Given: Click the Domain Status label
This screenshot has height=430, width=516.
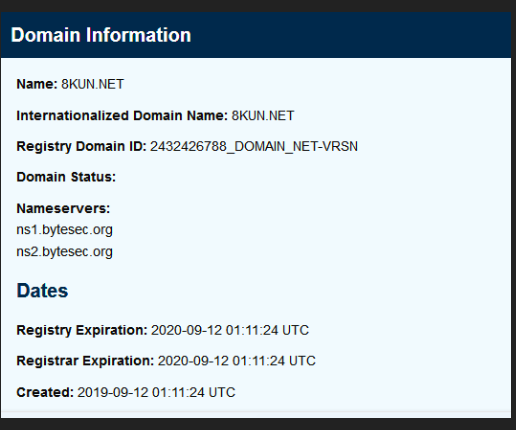Looking at the screenshot, I should pyautogui.click(x=66, y=177).
